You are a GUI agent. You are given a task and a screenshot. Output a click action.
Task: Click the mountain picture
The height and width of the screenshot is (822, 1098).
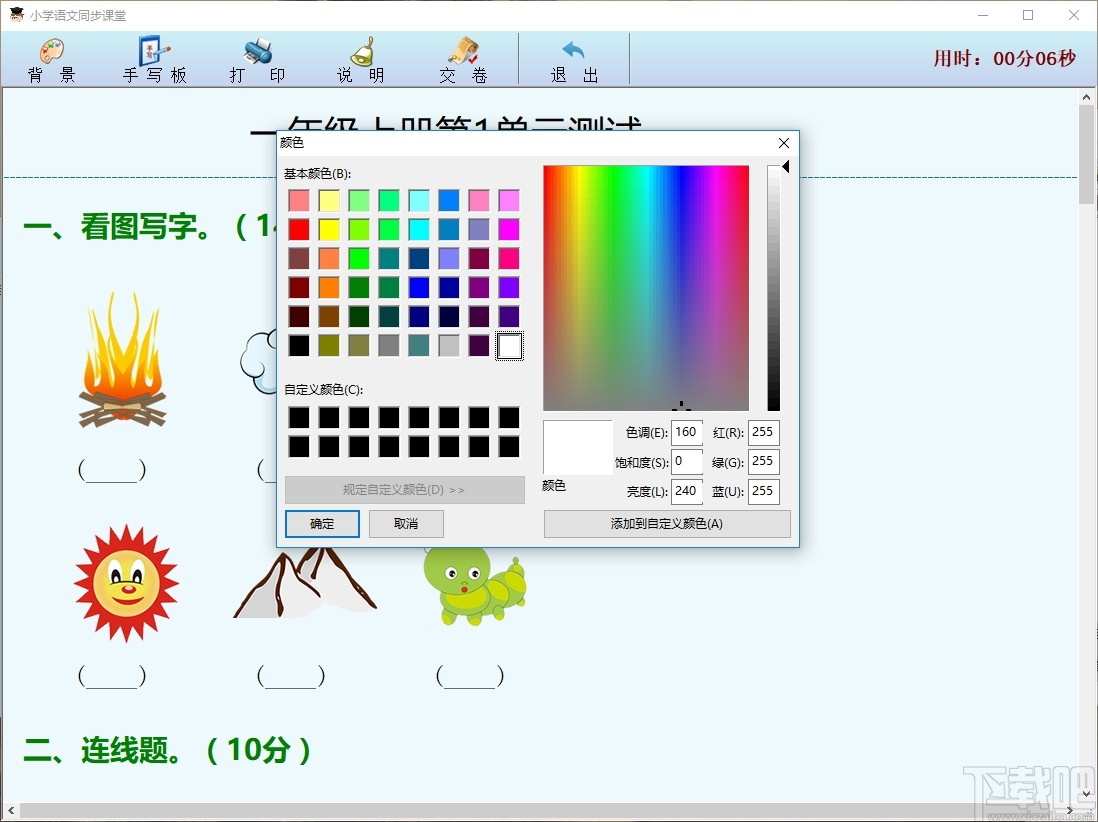coord(305,583)
